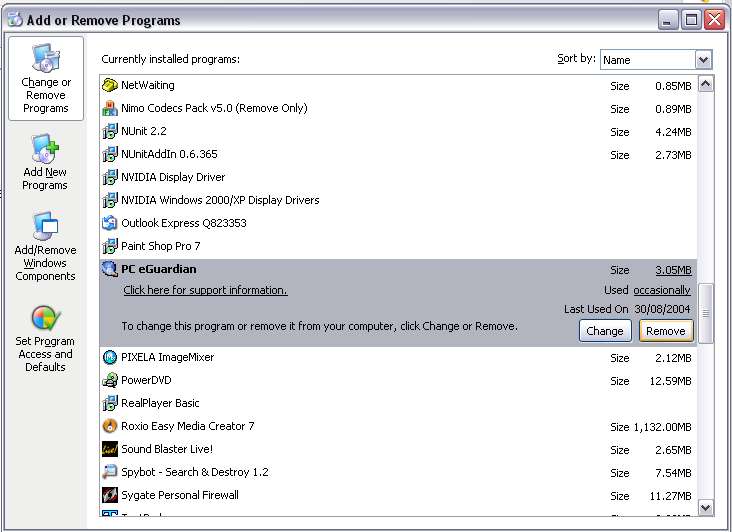This screenshot has width=732, height=532.
Task: Click the Nimo Codecs Pack icon
Action: click(x=110, y=109)
